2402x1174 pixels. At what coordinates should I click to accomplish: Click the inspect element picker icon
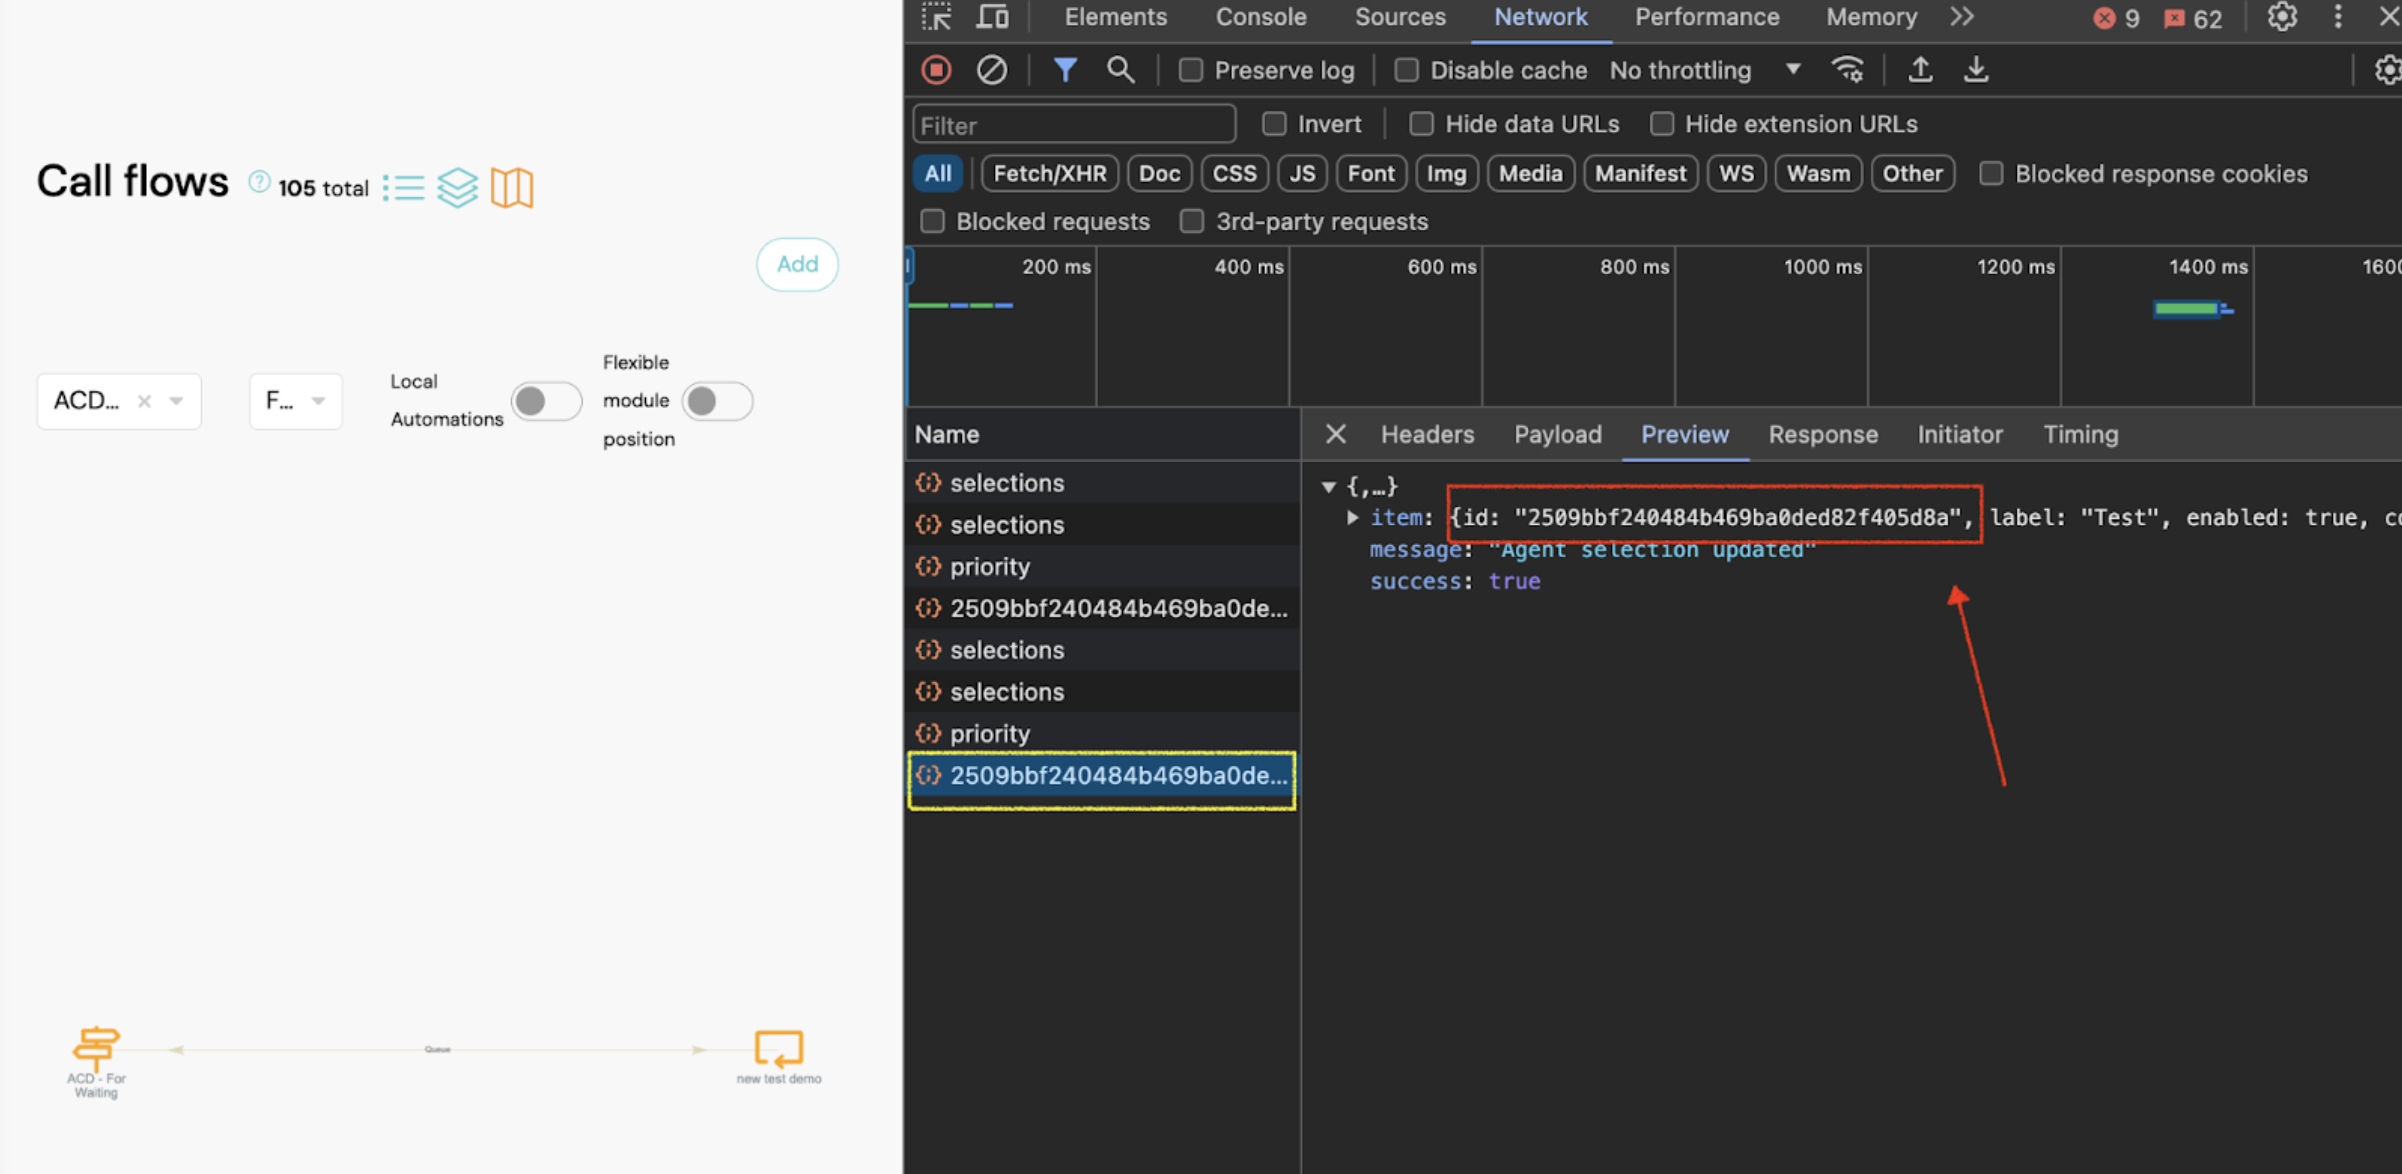[x=936, y=17]
